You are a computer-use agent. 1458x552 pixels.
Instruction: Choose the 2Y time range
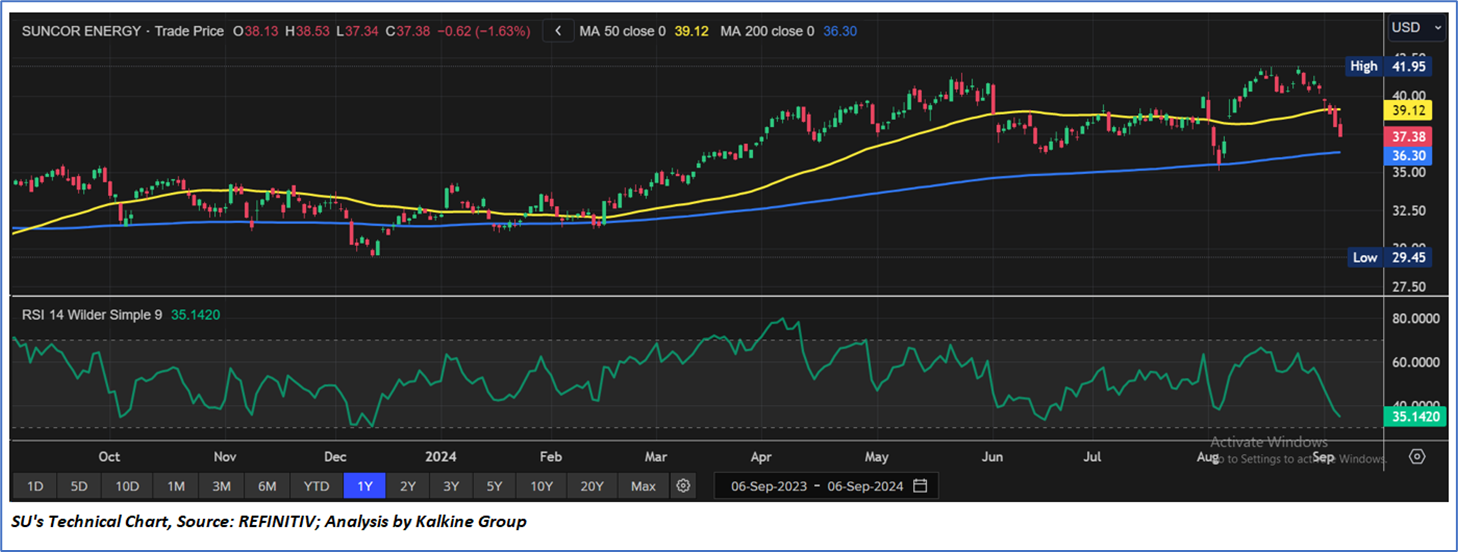(x=407, y=486)
